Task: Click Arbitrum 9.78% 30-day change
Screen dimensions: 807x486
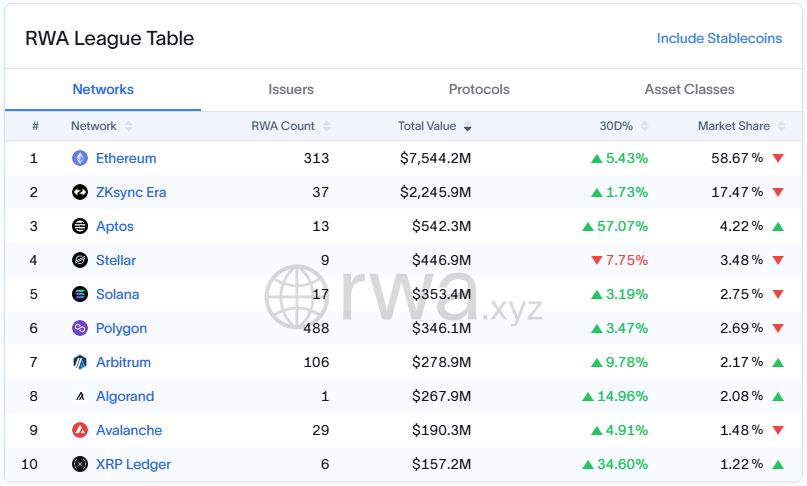Action: pos(620,362)
